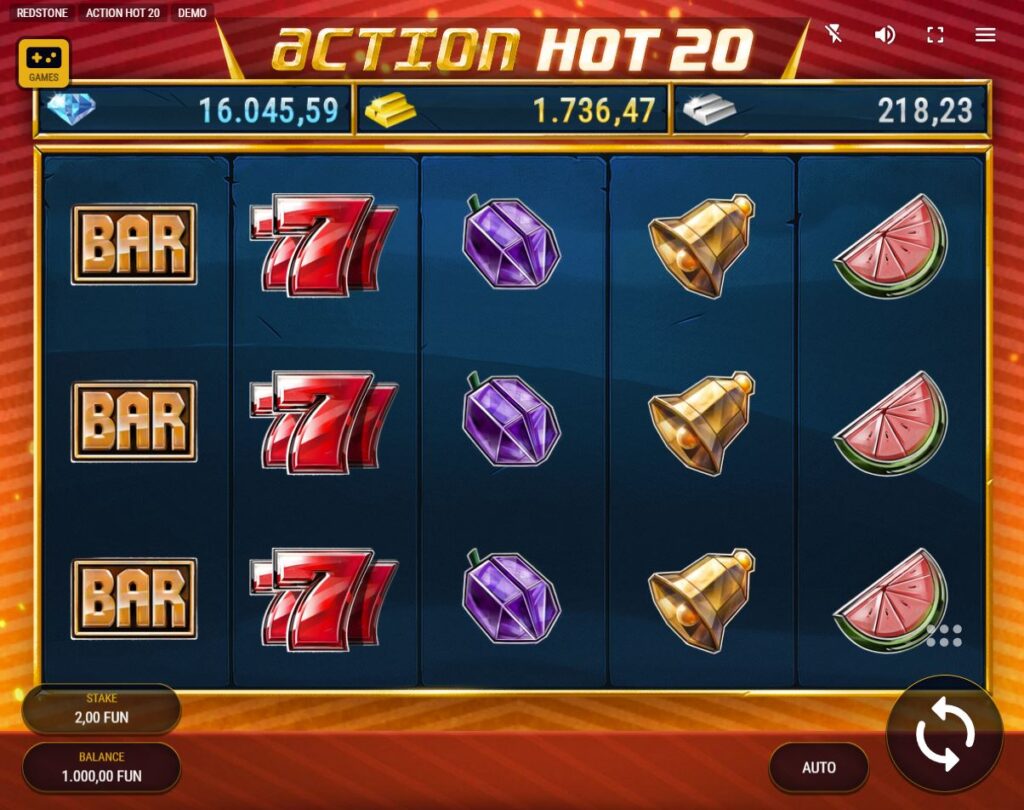Click the silver bars jackpot icon
This screenshot has height=810, width=1024.
[709, 110]
